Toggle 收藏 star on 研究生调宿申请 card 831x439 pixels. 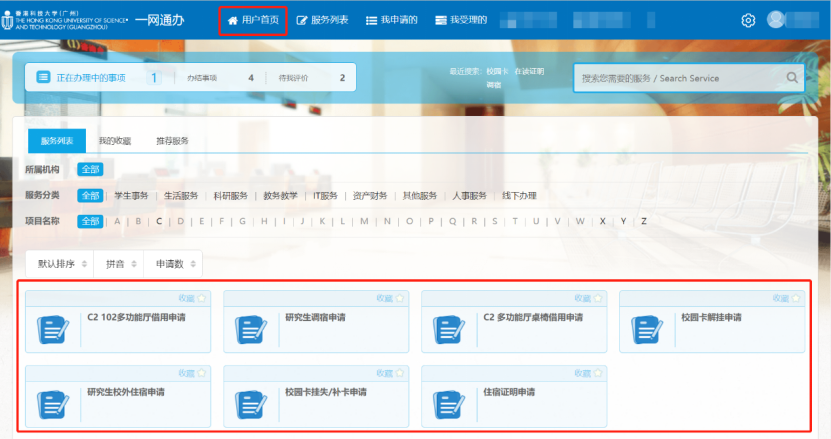click(400, 298)
